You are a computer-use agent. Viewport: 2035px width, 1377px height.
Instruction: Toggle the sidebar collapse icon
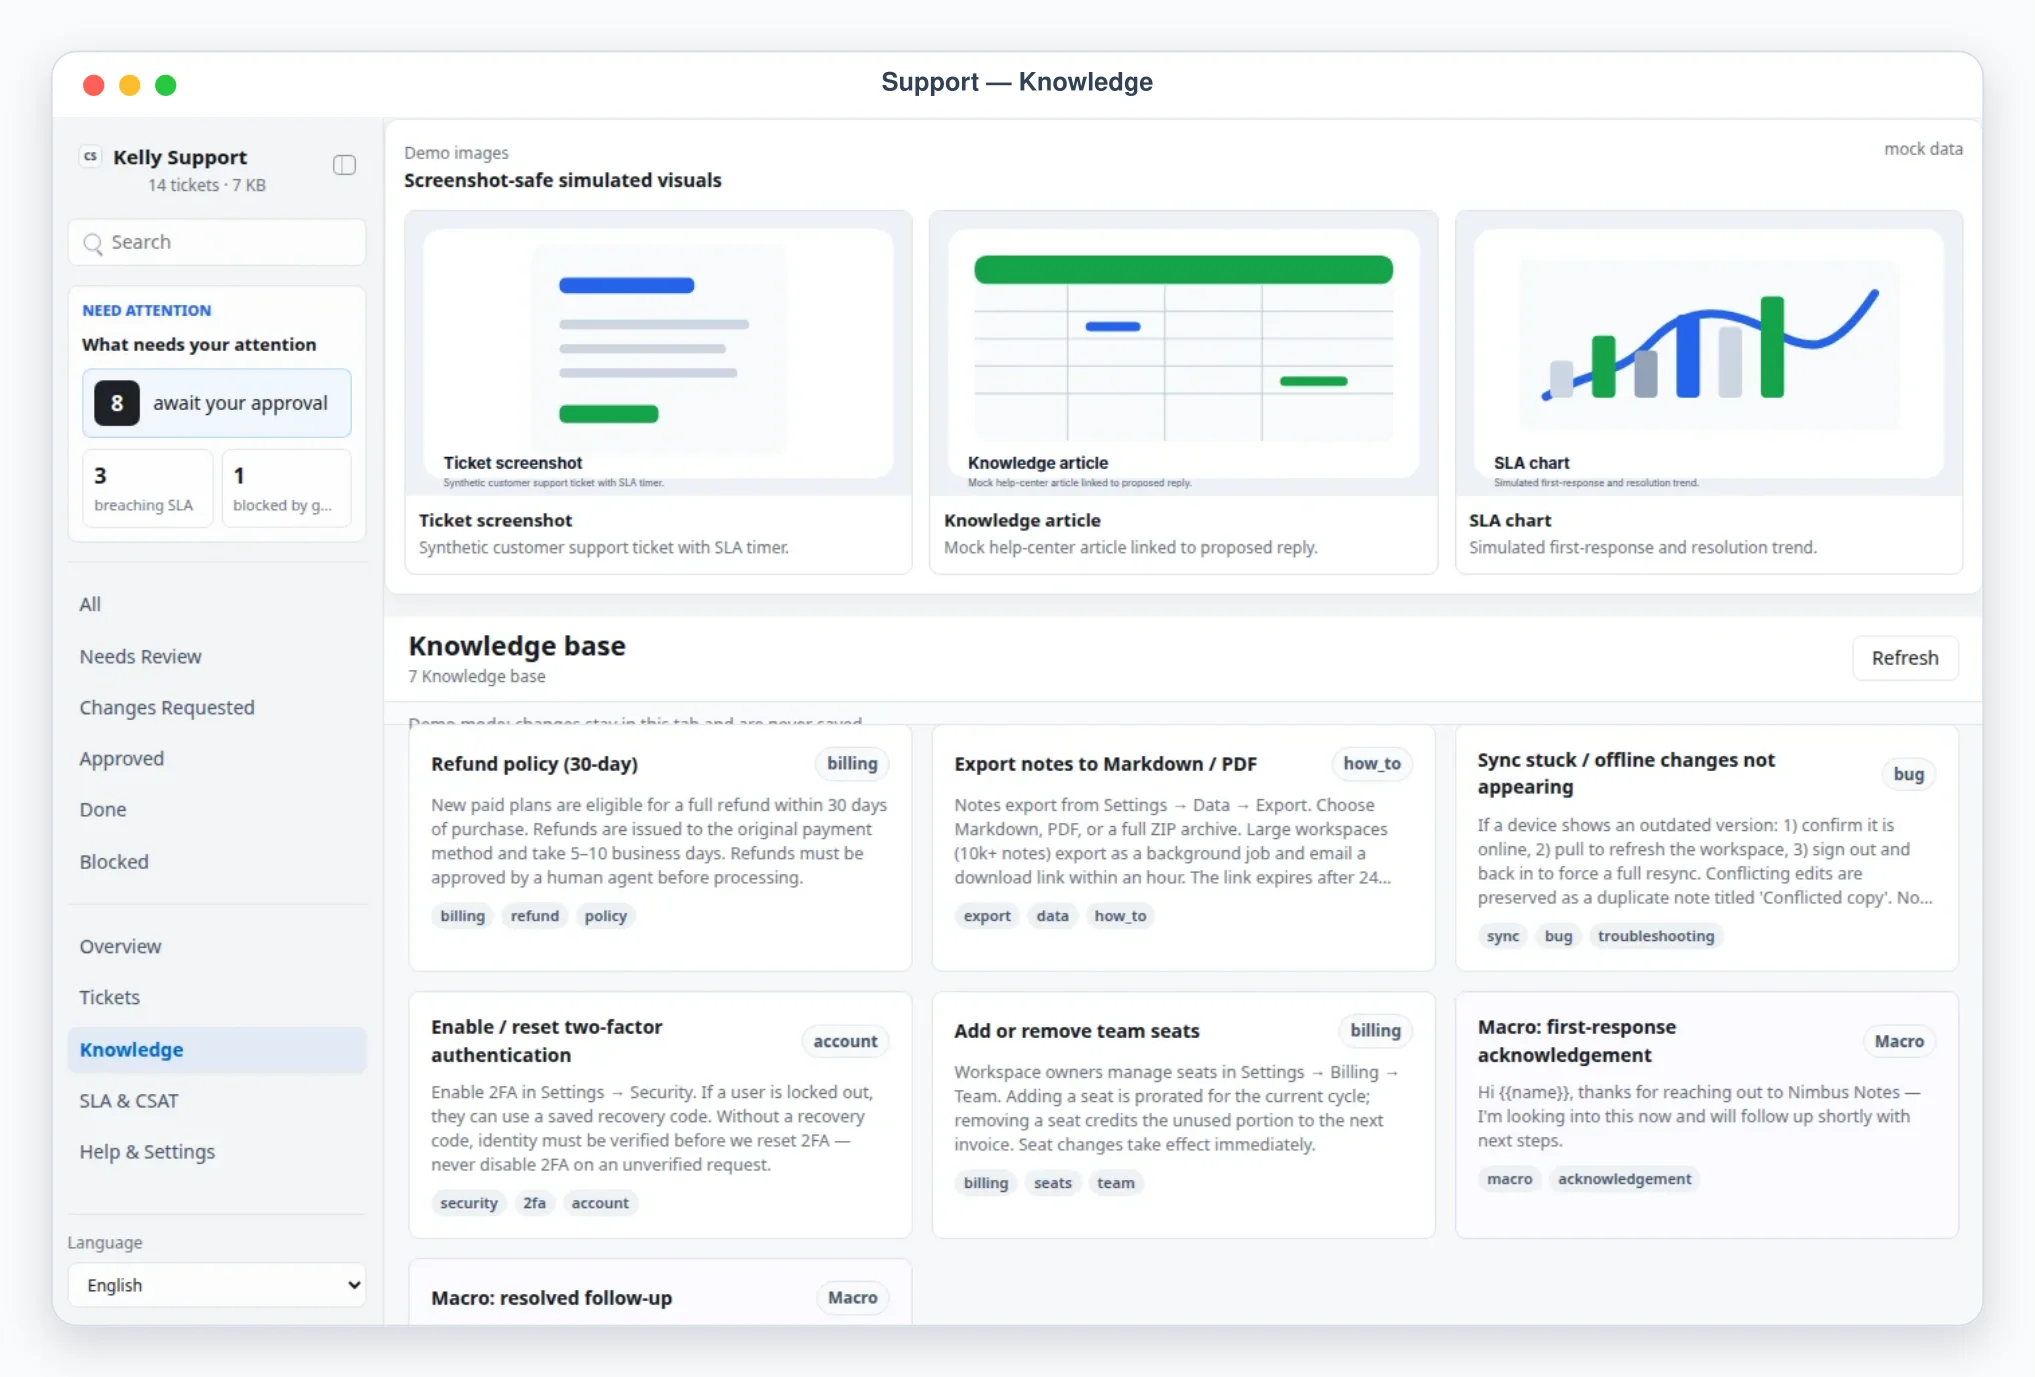[x=344, y=165]
